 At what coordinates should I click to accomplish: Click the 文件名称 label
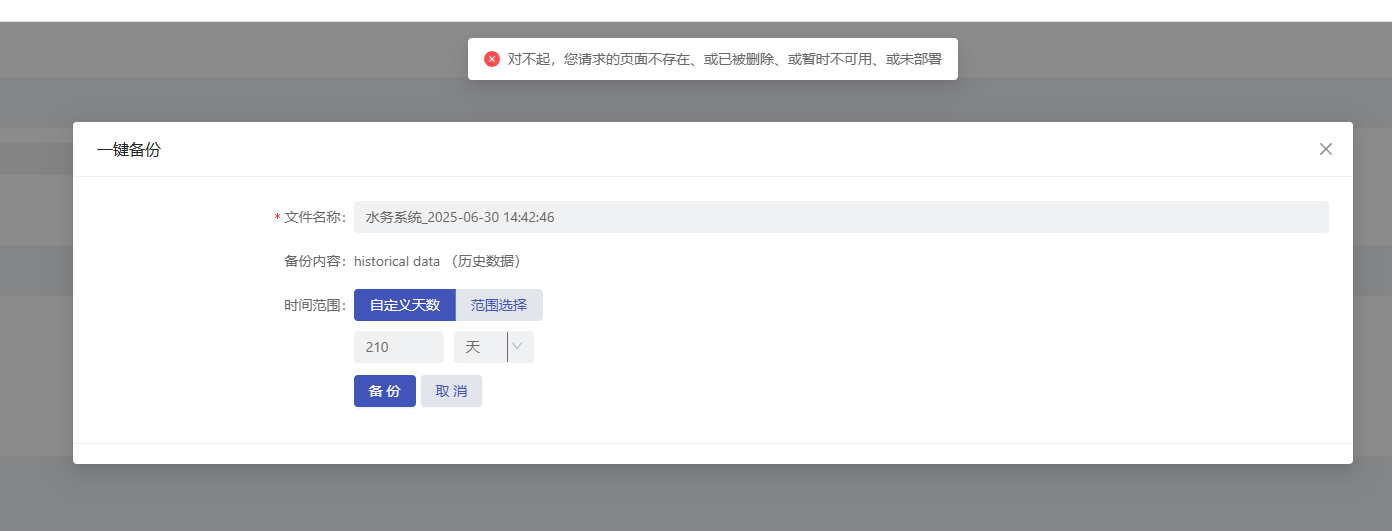tap(315, 217)
